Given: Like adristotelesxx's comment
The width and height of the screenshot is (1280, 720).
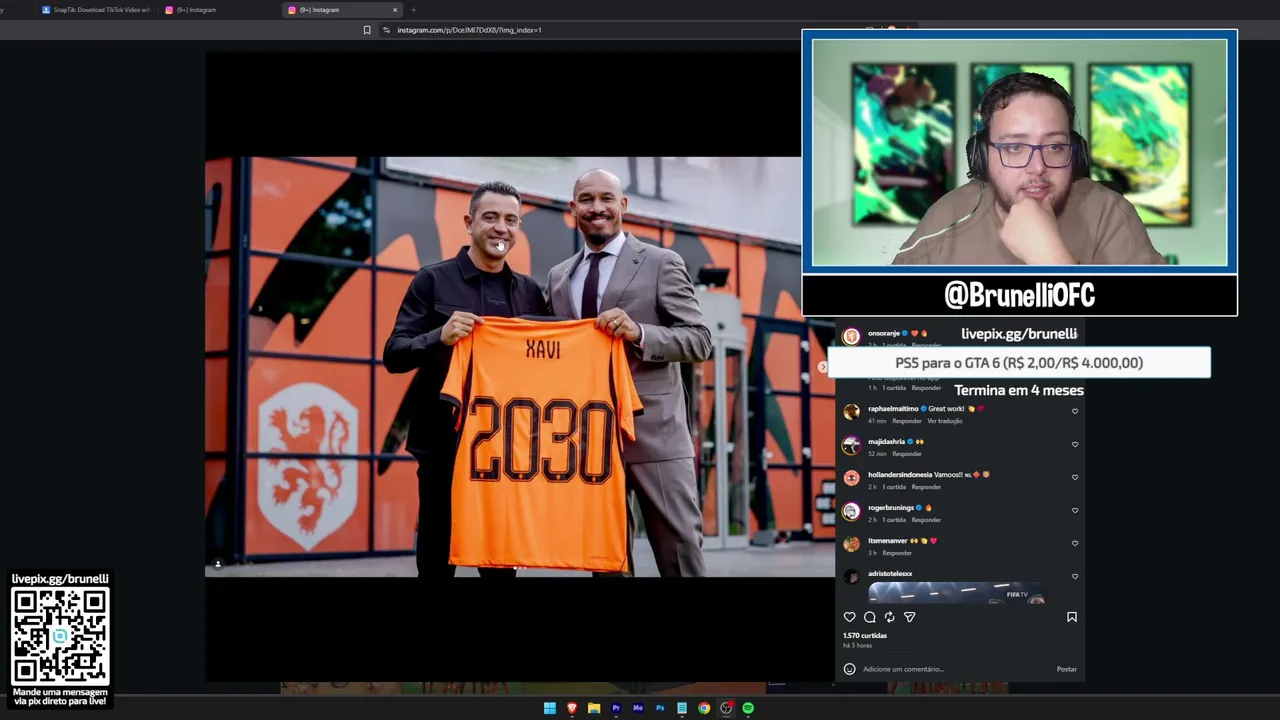Looking at the screenshot, I should tap(1075, 576).
